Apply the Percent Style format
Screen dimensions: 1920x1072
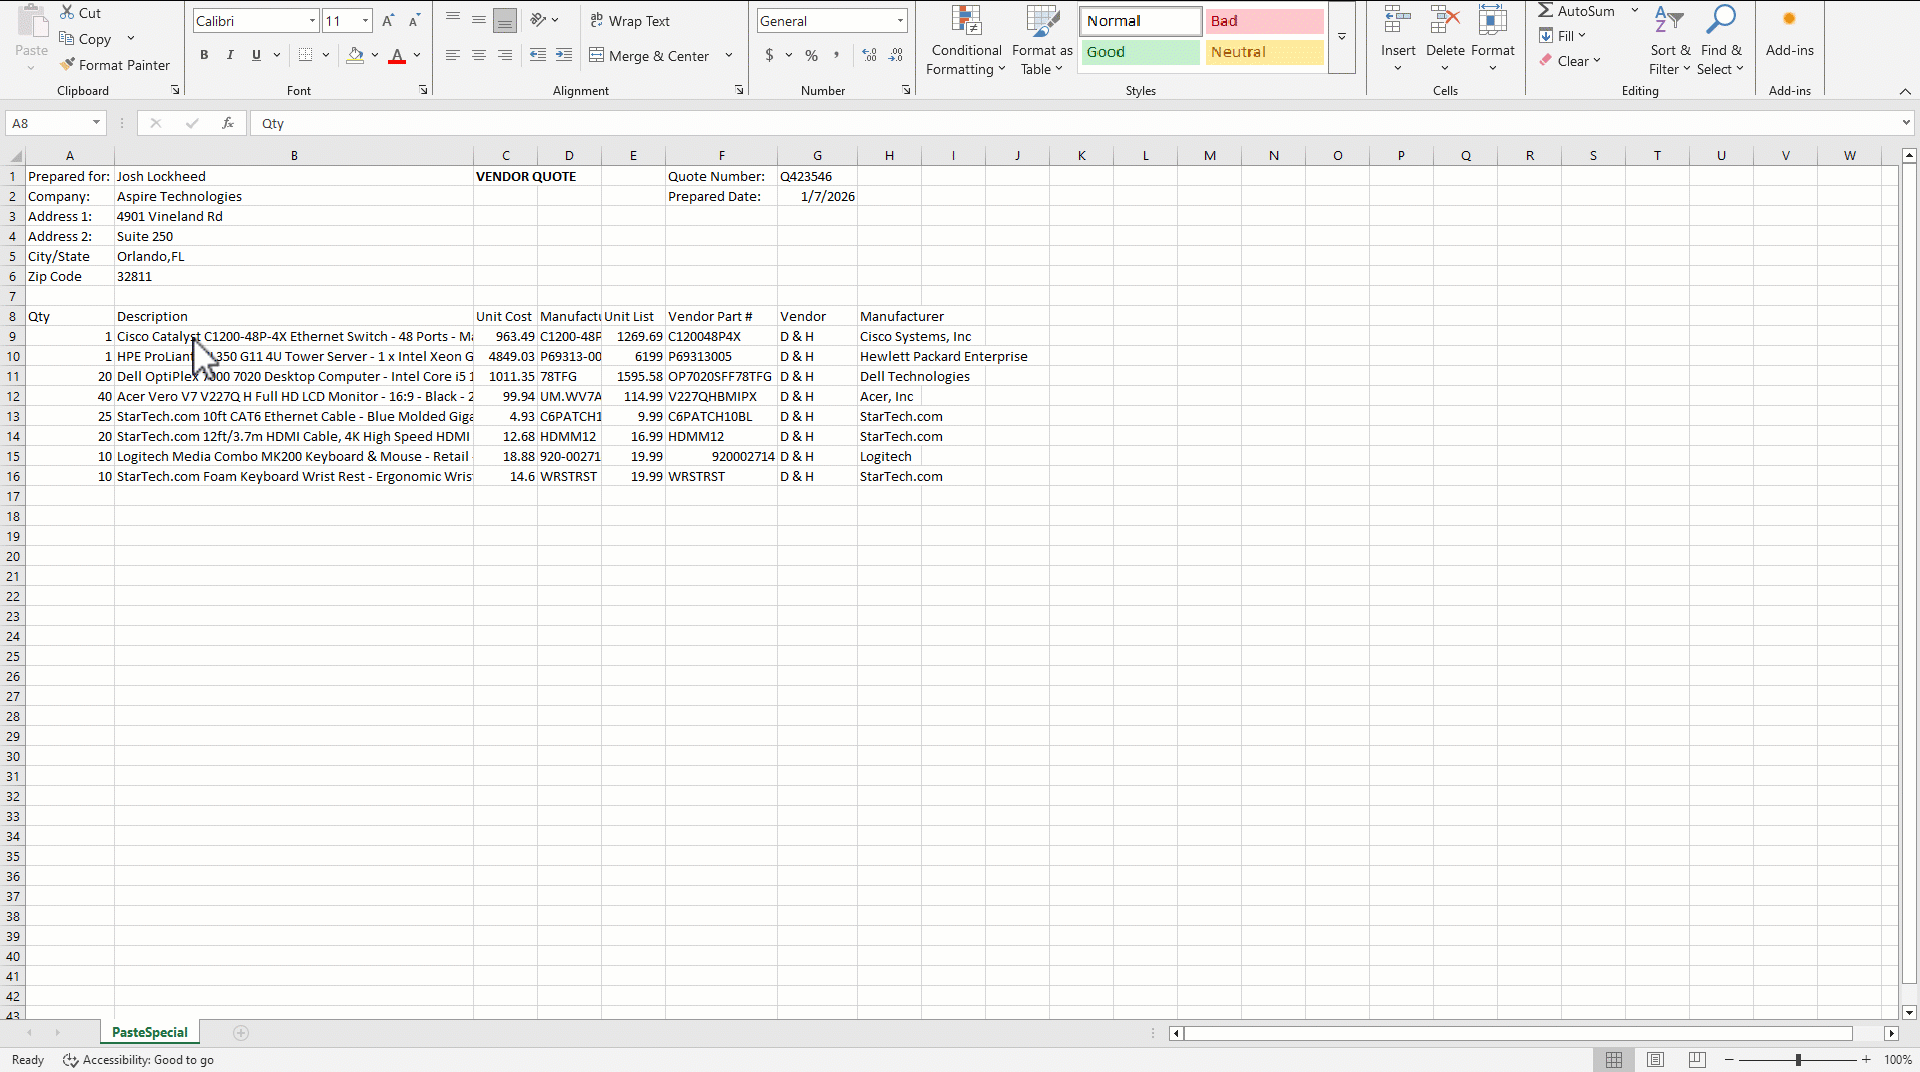(811, 56)
